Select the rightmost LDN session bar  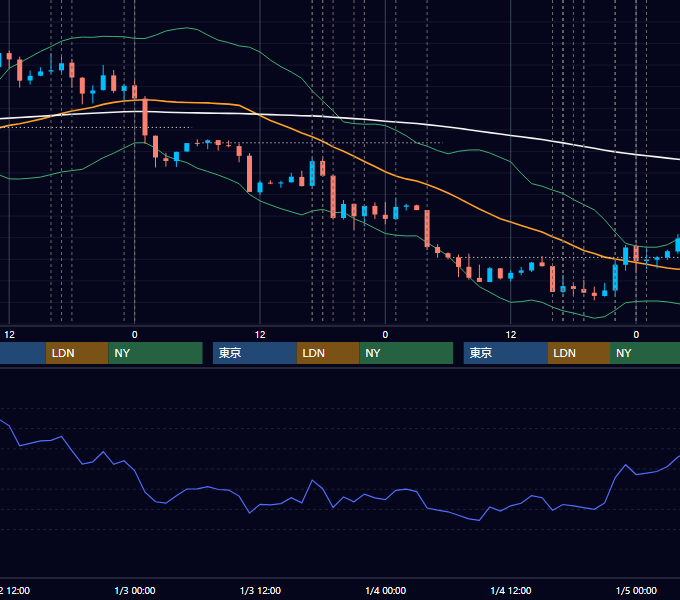579,353
